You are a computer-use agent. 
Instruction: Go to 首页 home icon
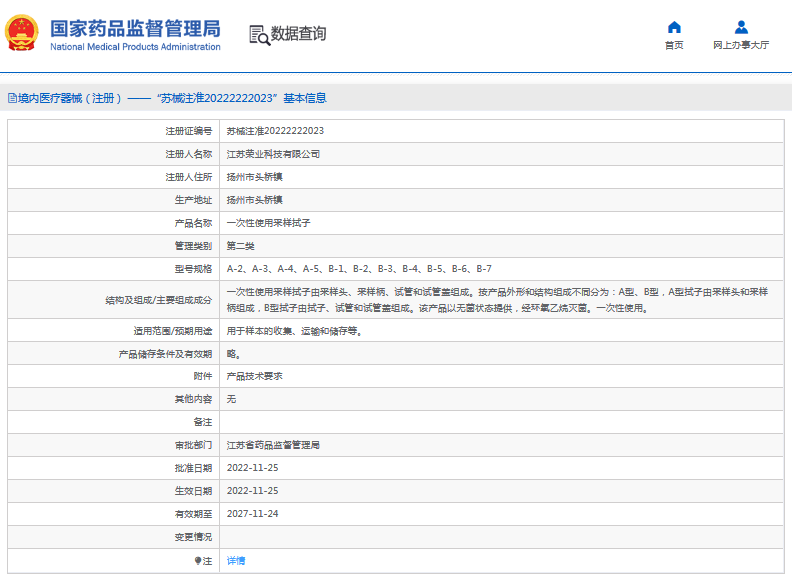674,27
